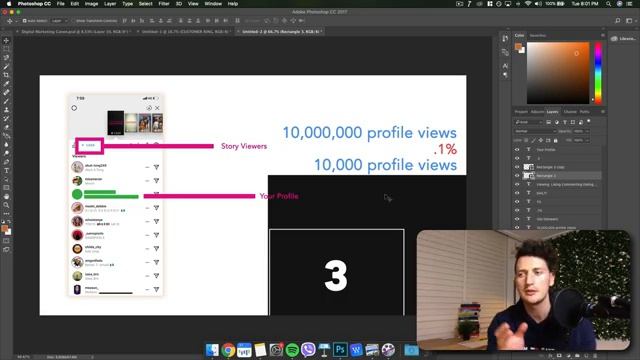Filter layers by type layers
Screen dimensions: 640x360
coord(564,122)
